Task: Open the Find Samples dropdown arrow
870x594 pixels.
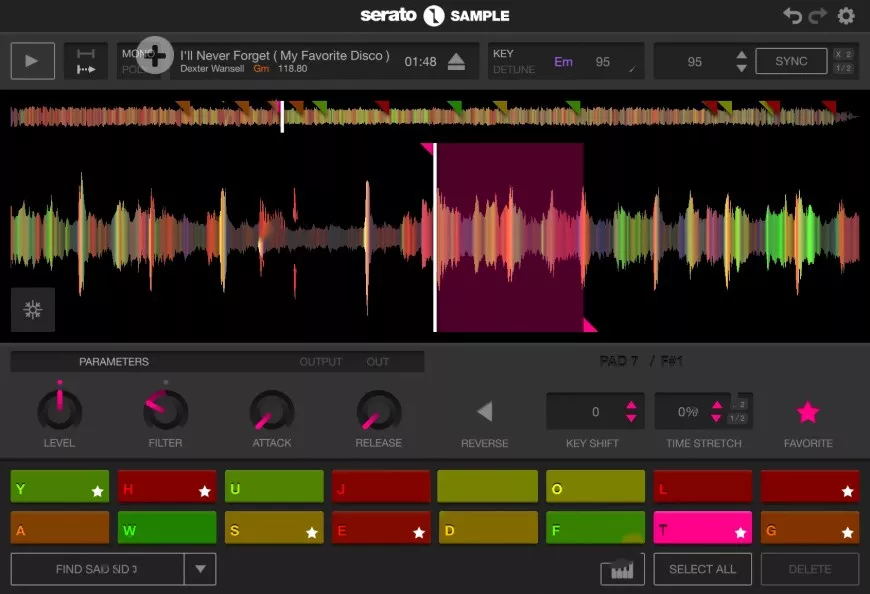Action: 200,568
